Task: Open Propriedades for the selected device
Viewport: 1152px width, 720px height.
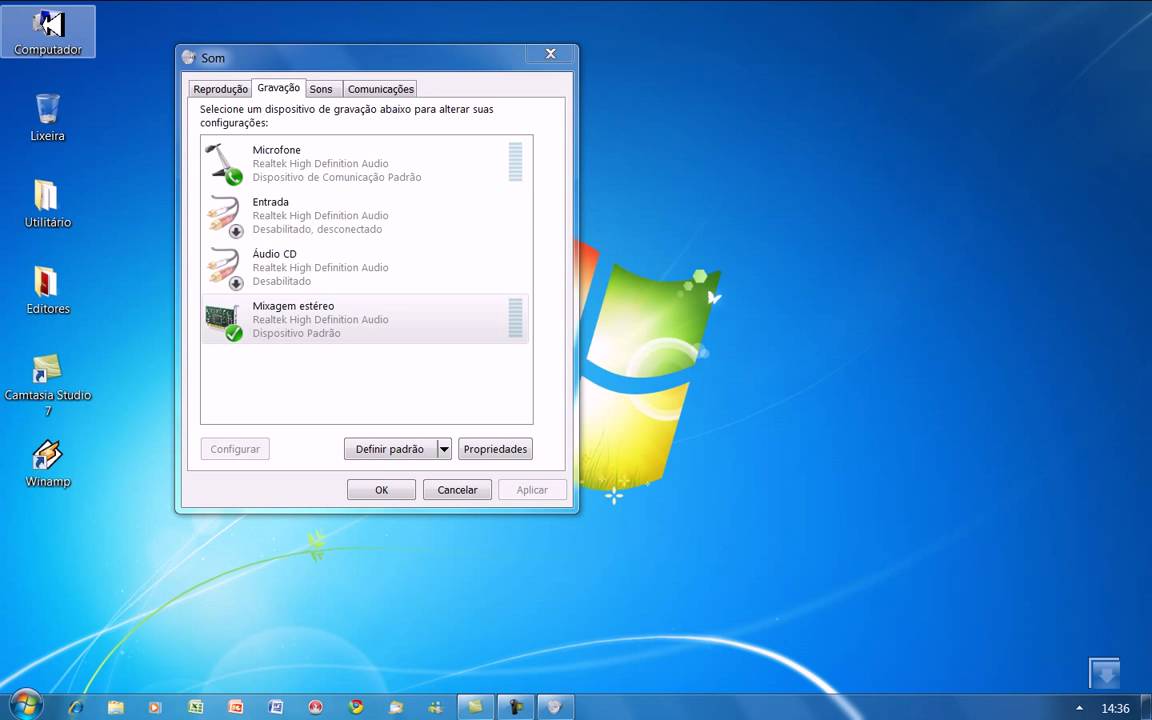Action: tap(495, 449)
